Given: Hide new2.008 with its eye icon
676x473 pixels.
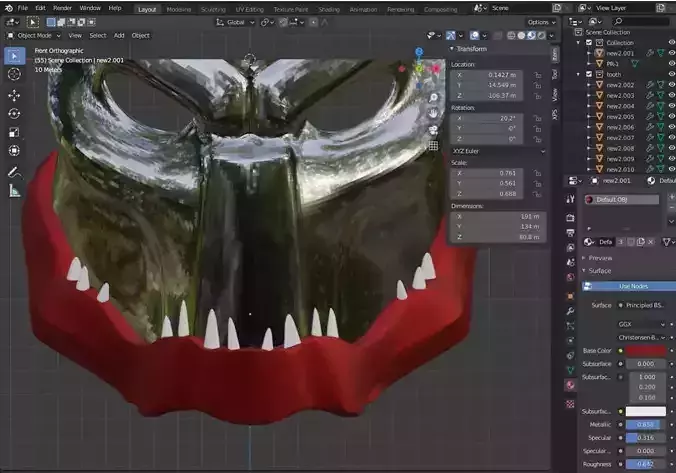Looking at the screenshot, I should pyautogui.click(x=672, y=148).
